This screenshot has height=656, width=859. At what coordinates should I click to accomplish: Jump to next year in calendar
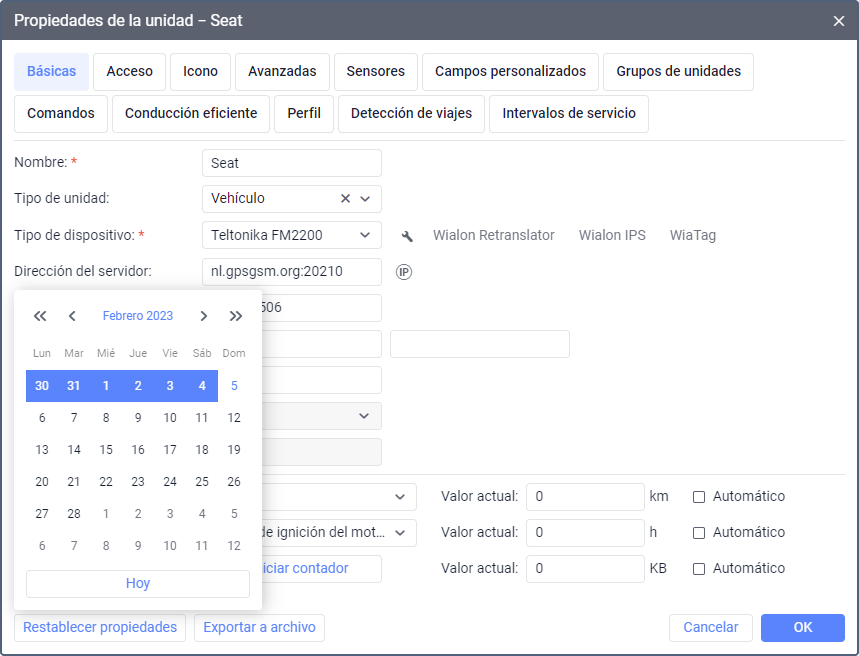point(236,316)
